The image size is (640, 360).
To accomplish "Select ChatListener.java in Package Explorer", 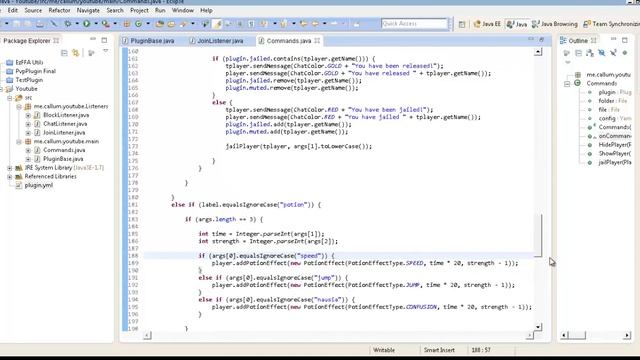I will 65,124.
